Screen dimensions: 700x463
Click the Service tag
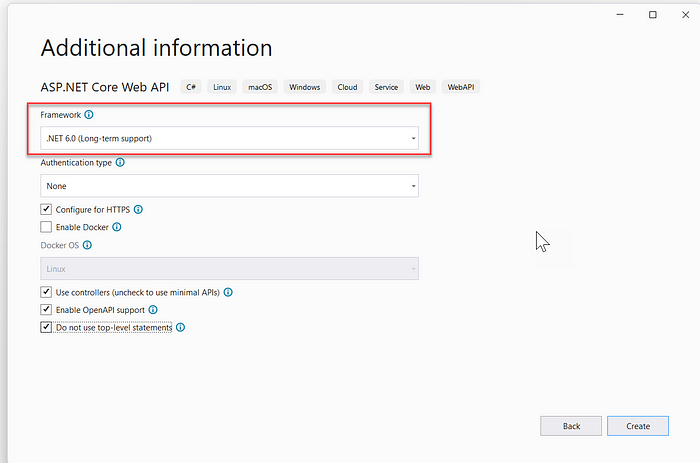point(386,87)
